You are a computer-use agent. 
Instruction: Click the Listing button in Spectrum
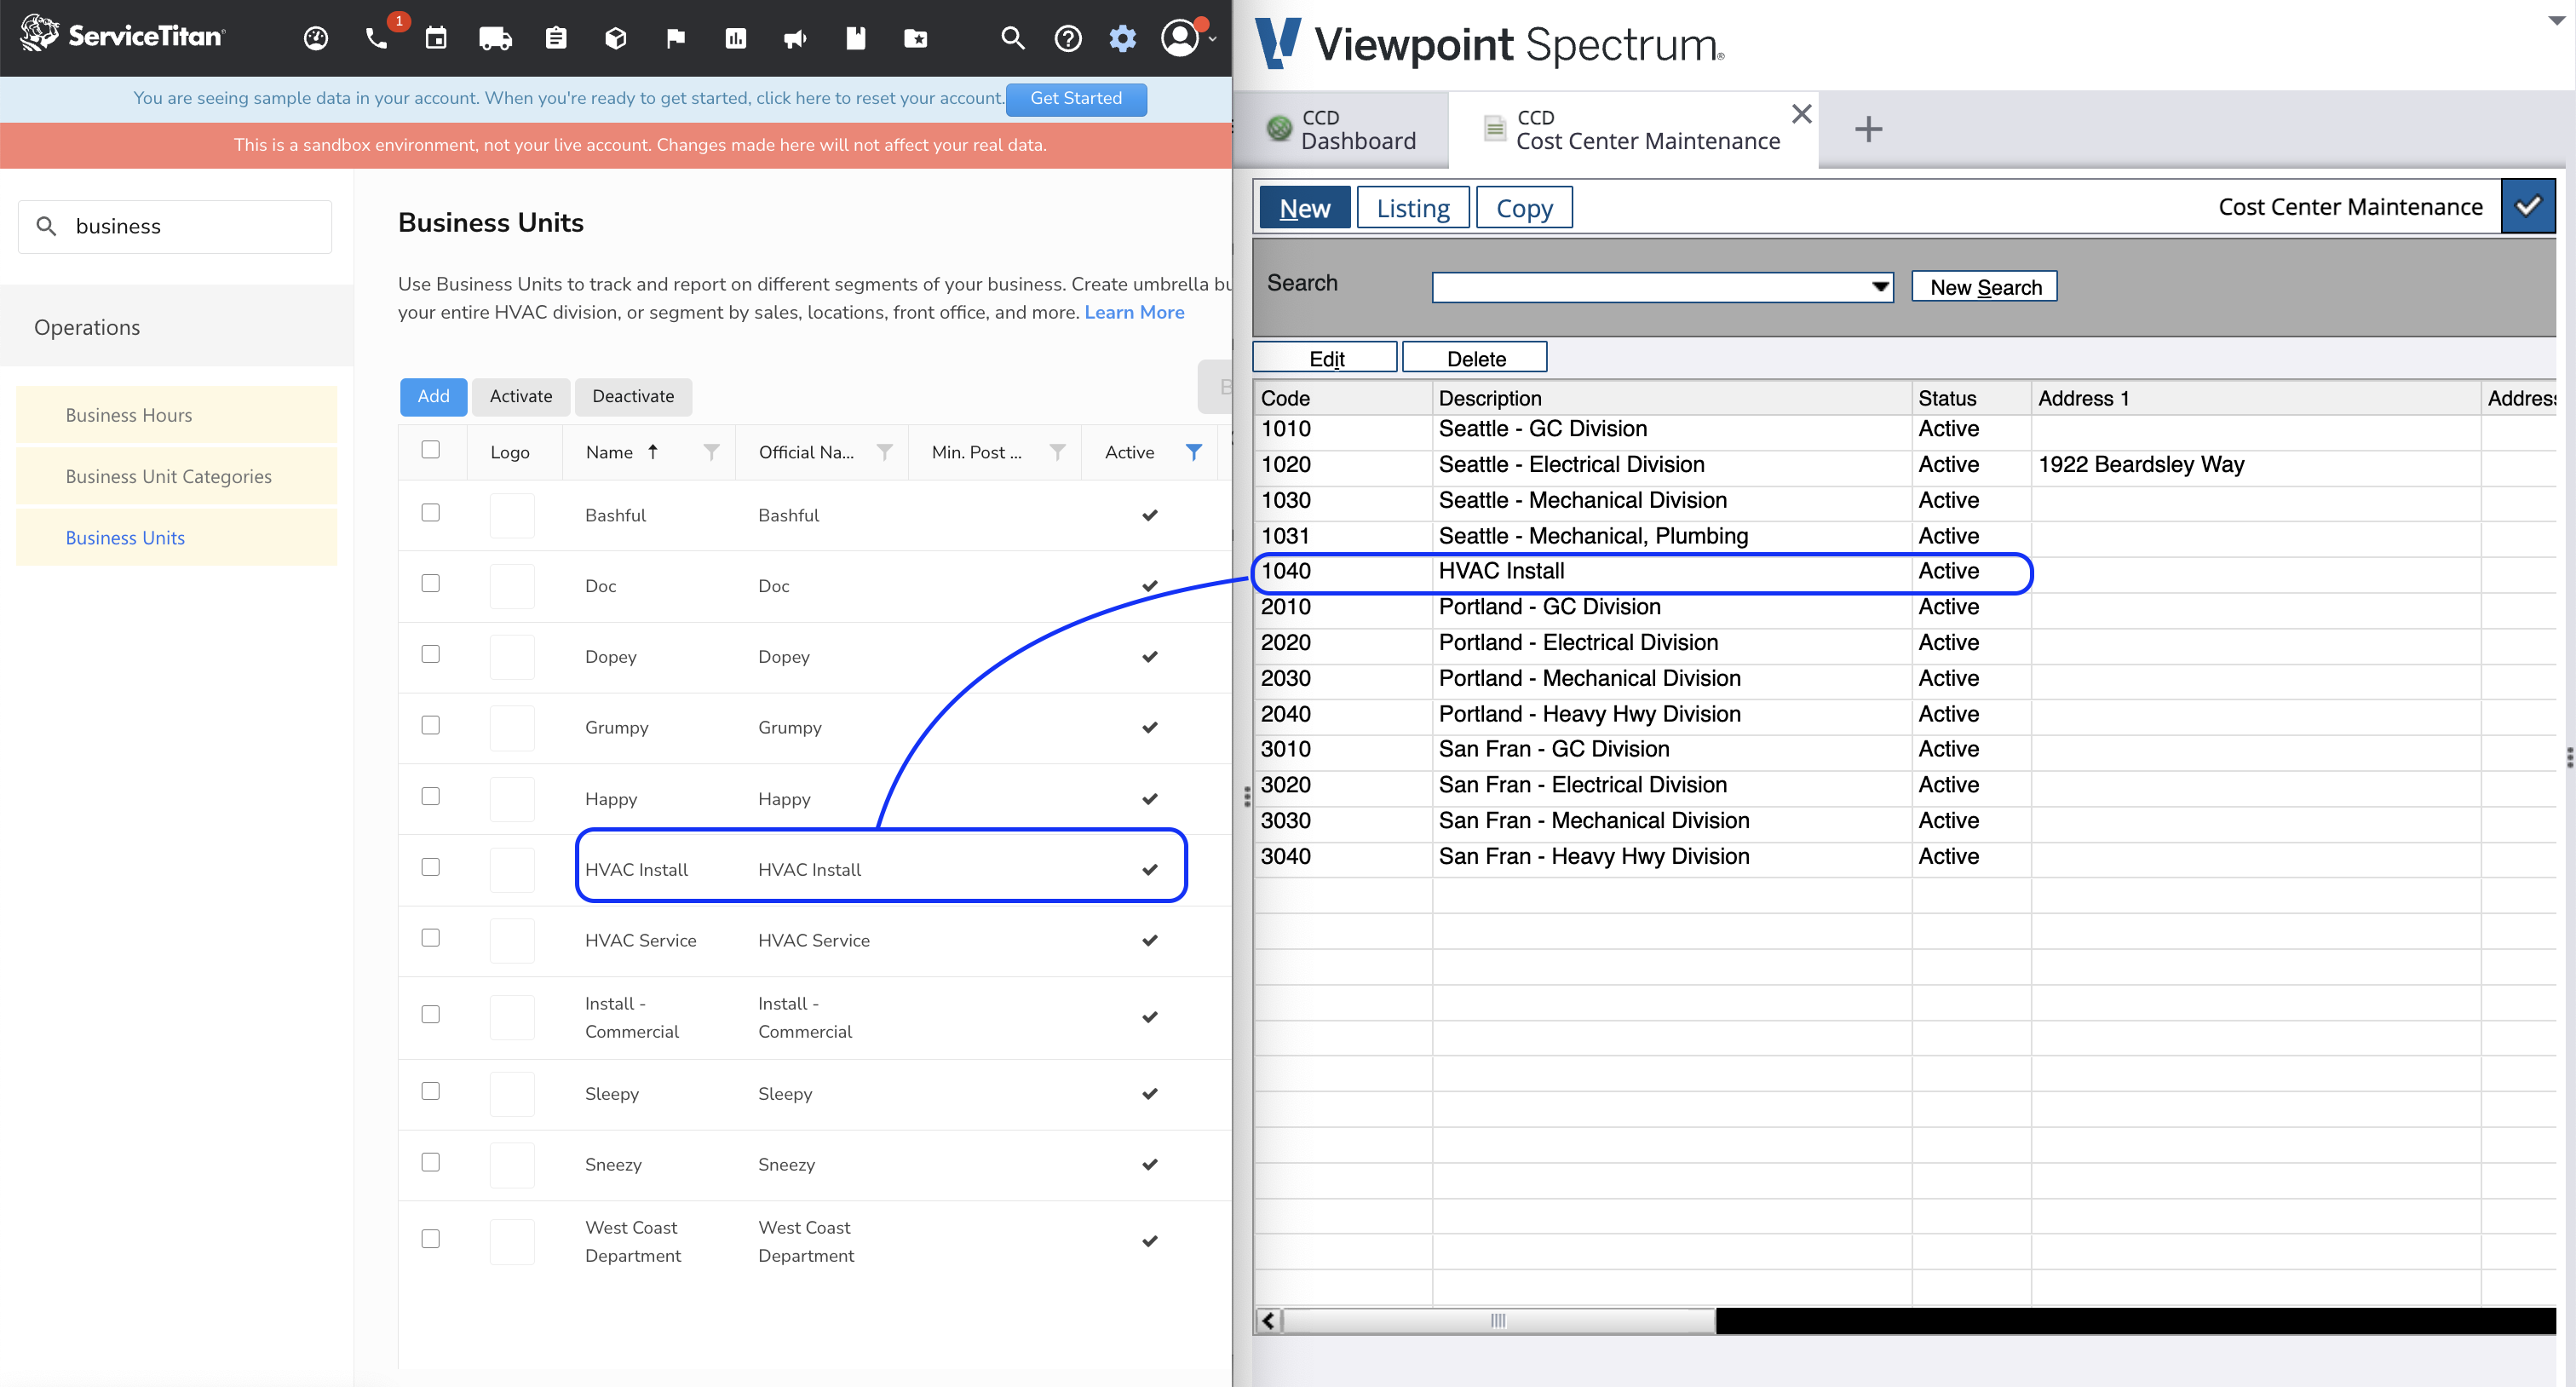pos(1413,208)
